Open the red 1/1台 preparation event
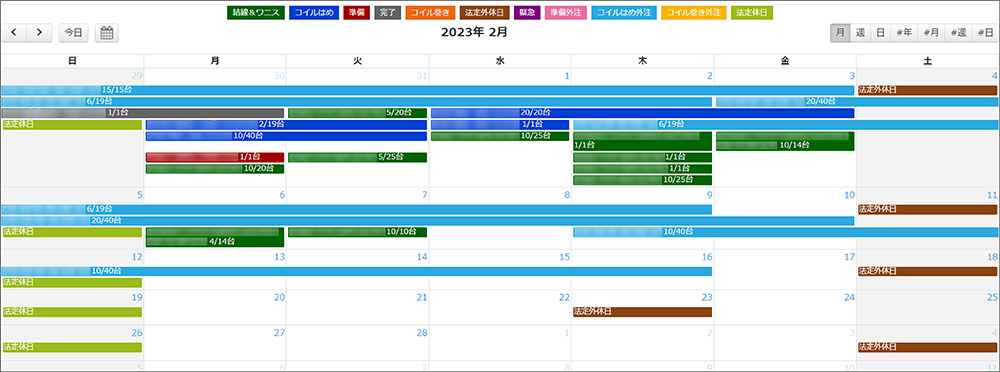The width and height of the screenshot is (1000, 372). click(215, 157)
